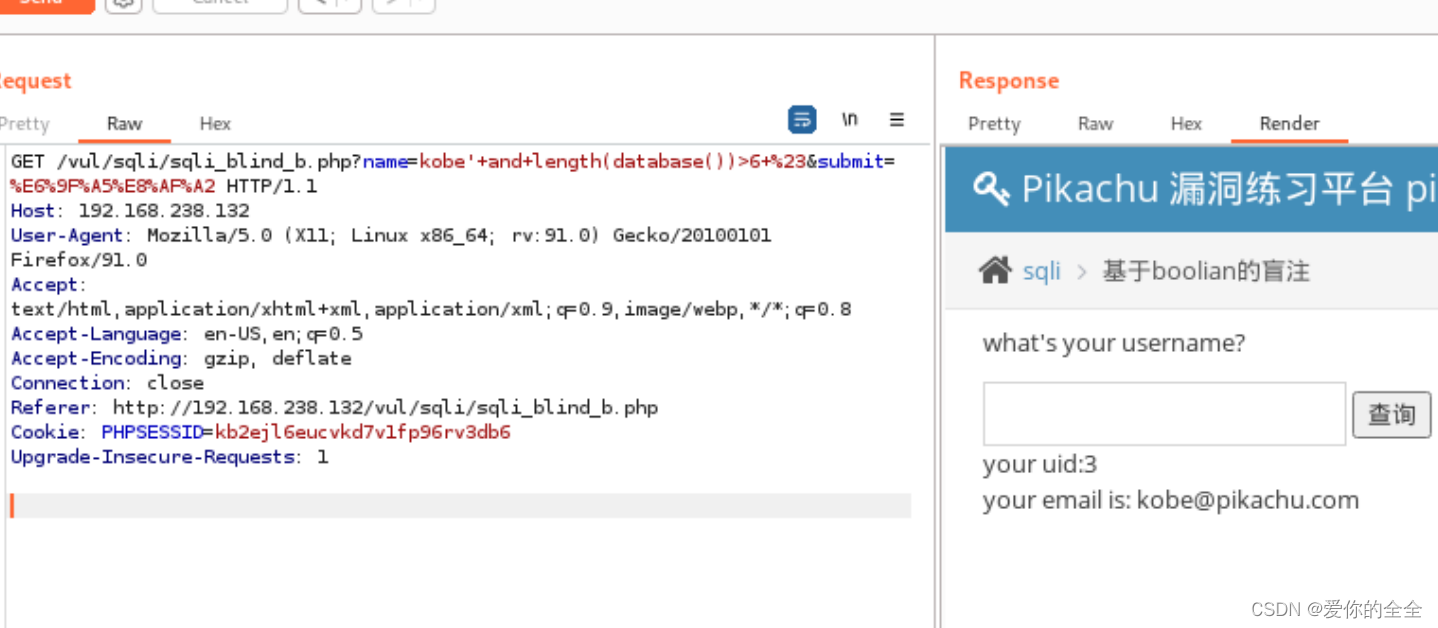The height and width of the screenshot is (628, 1438).
Task: Toggle the word wrap icon in Request
Action: pos(802,120)
